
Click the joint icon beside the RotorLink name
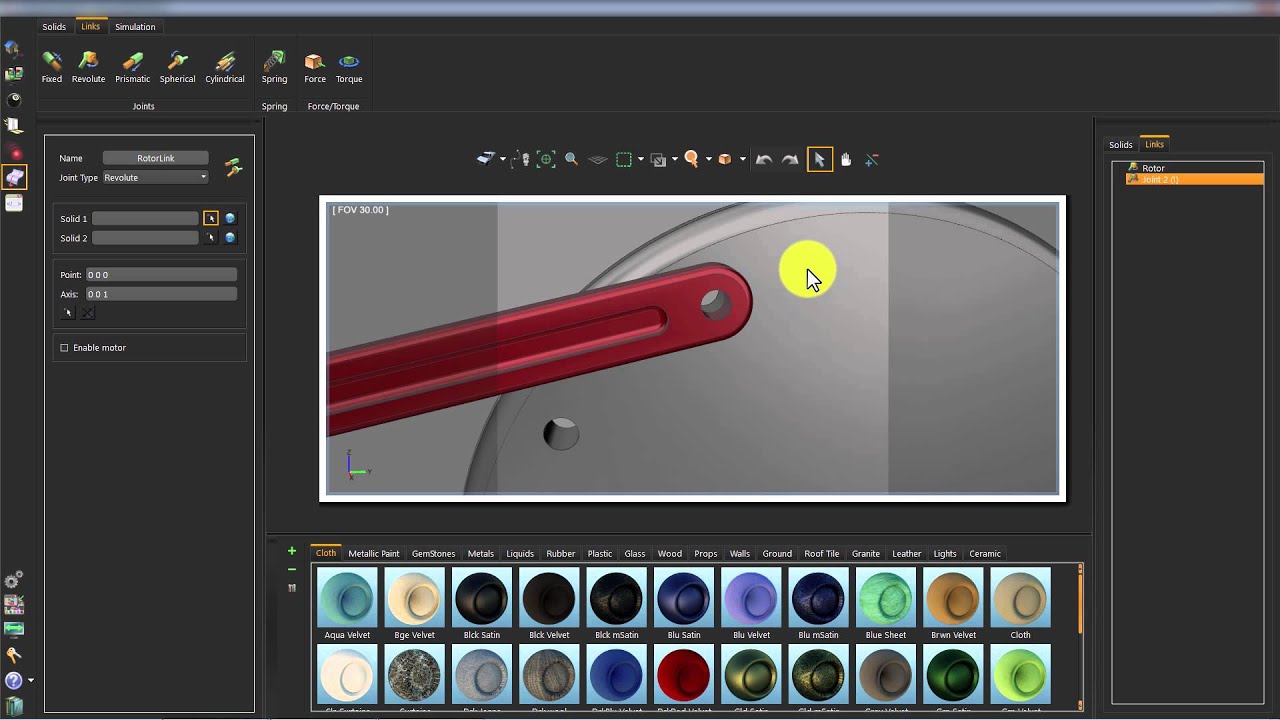(x=234, y=168)
